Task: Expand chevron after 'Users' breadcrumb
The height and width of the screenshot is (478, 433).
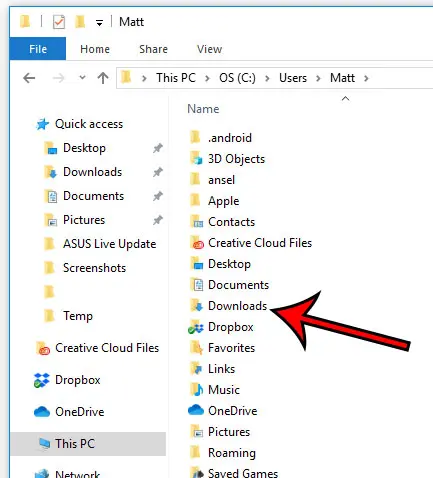Action: [318, 78]
